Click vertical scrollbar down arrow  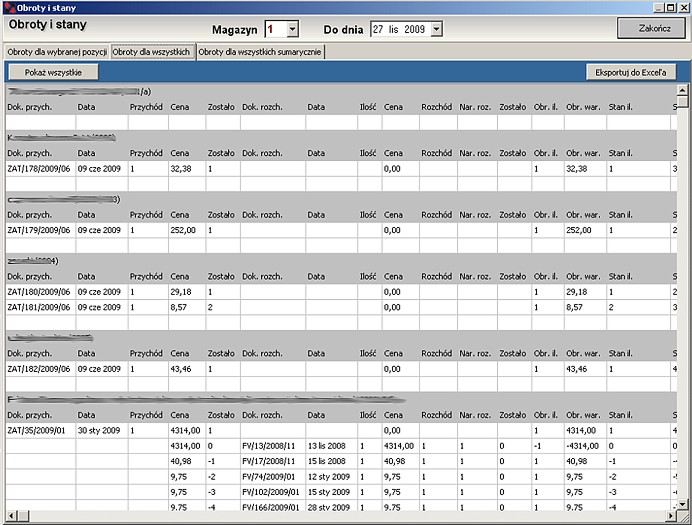[682, 504]
